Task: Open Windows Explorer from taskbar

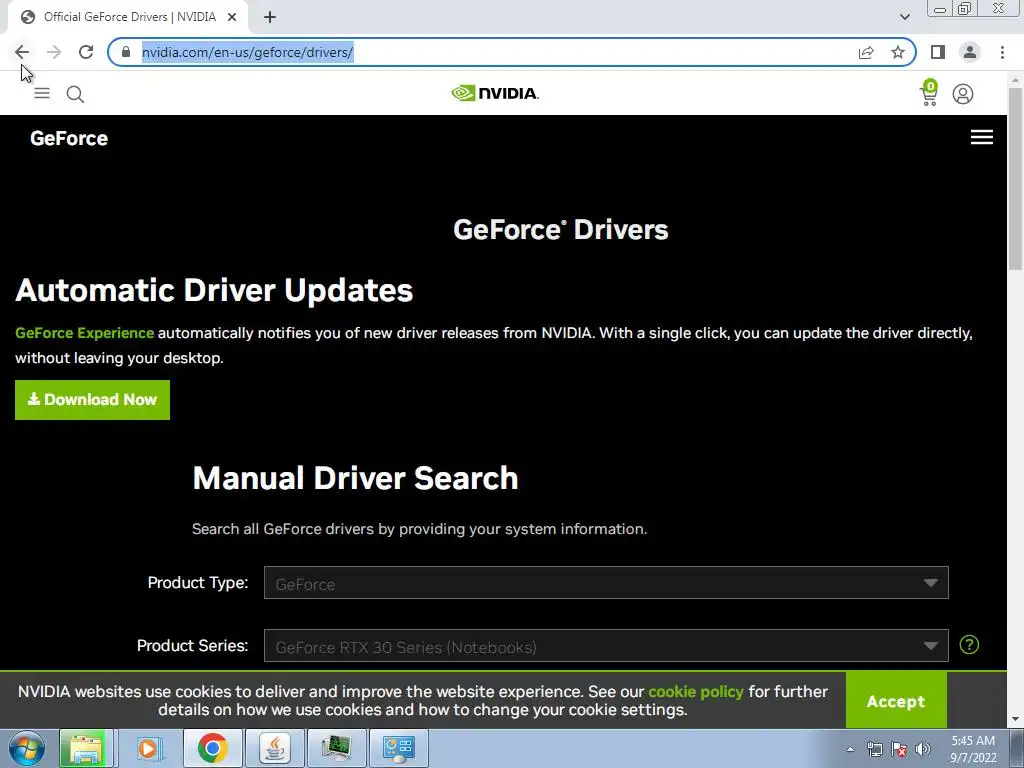Action: pos(86,748)
